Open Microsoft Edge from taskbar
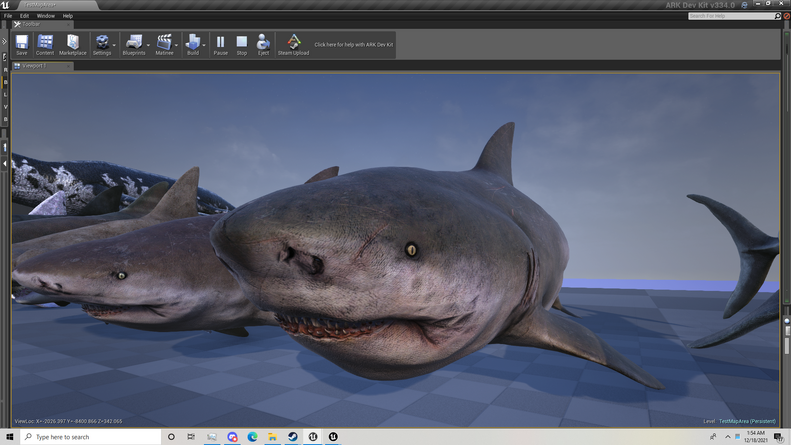This screenshot has height=445, width=791. [252, 437]
